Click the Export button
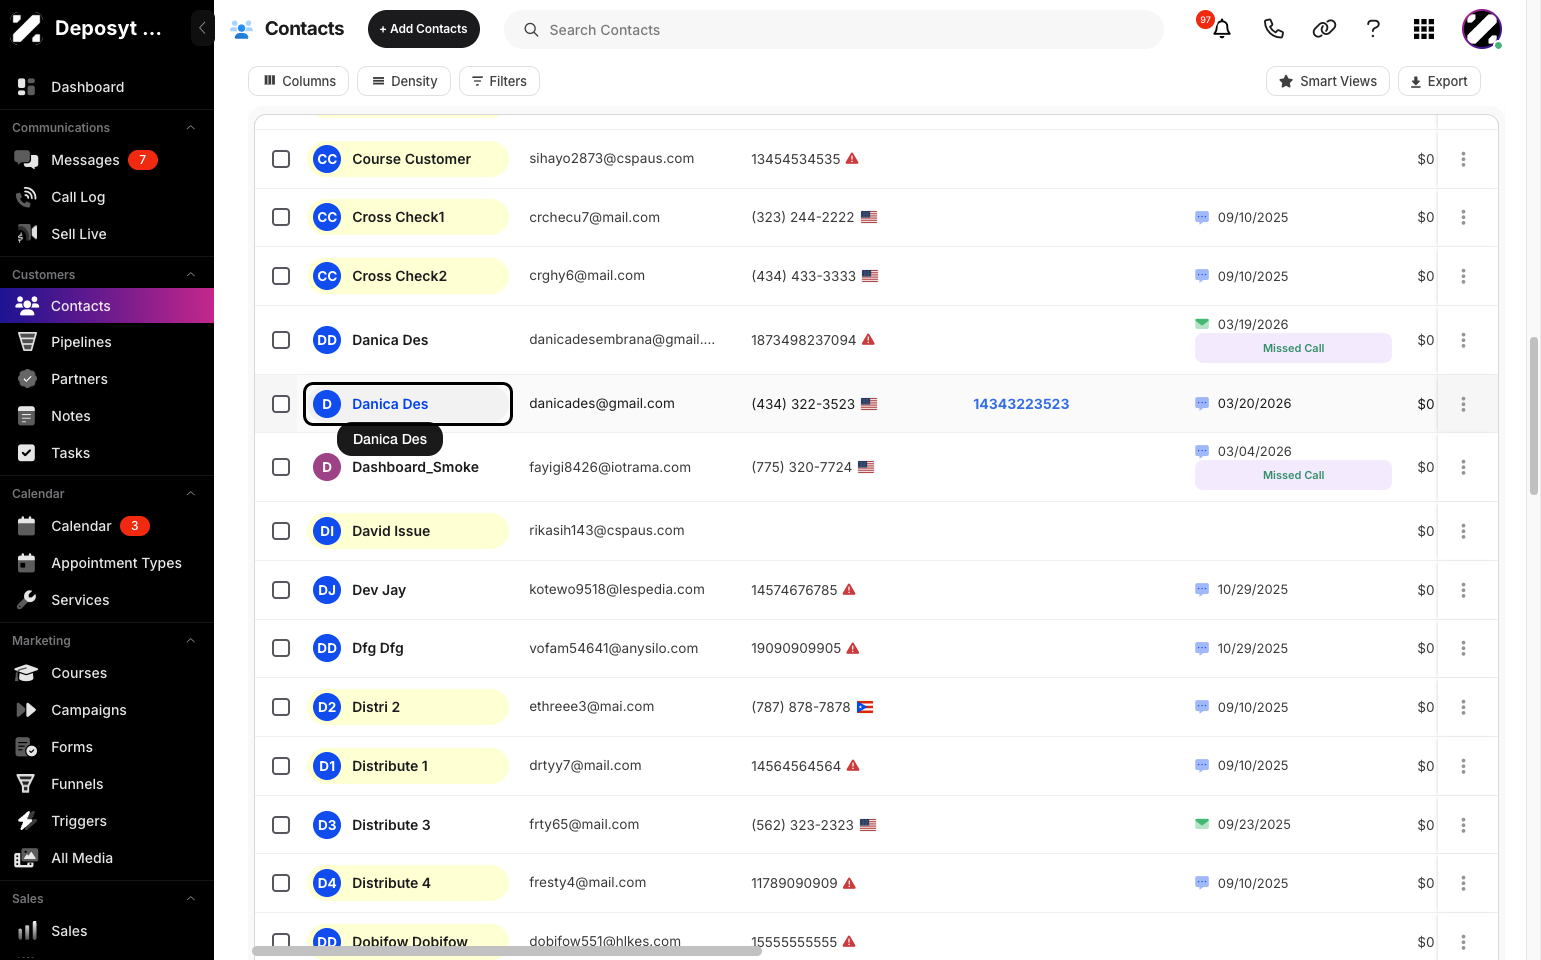The width and height of the screenshot is (1541, 960). coord(1439,81)
